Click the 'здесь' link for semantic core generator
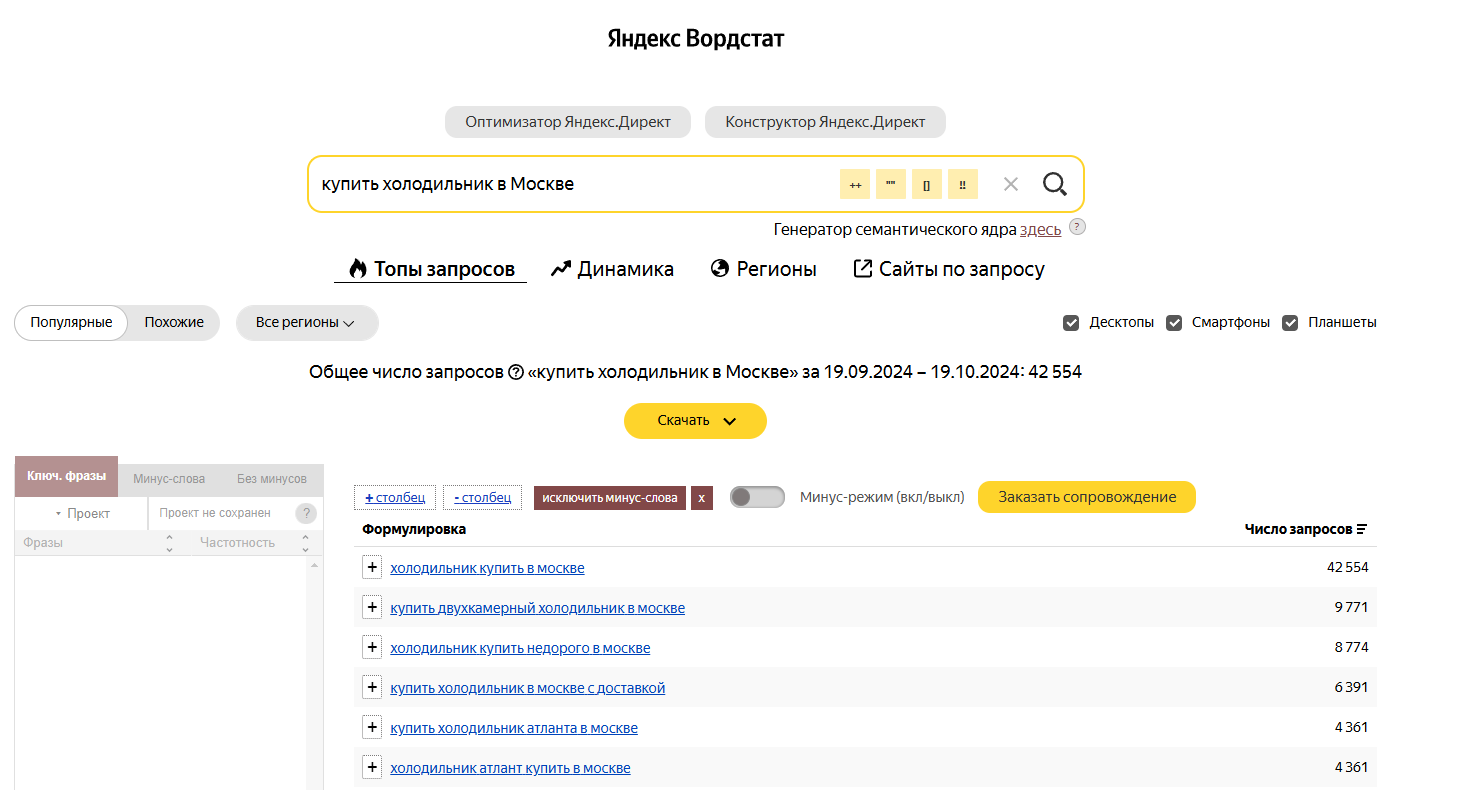The height and width of the screenshot is (790, 1464). [1040, 229]
